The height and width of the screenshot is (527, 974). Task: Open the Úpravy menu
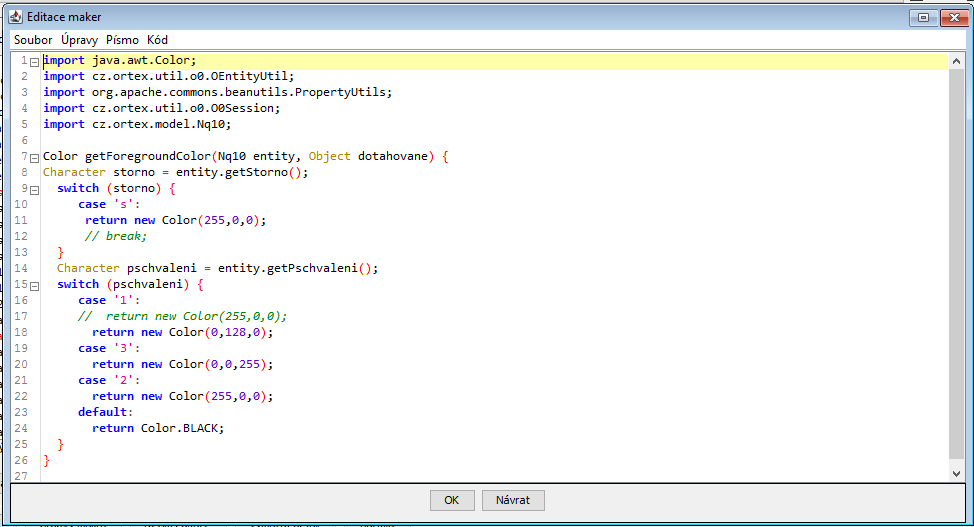click(x=79, y=40)
